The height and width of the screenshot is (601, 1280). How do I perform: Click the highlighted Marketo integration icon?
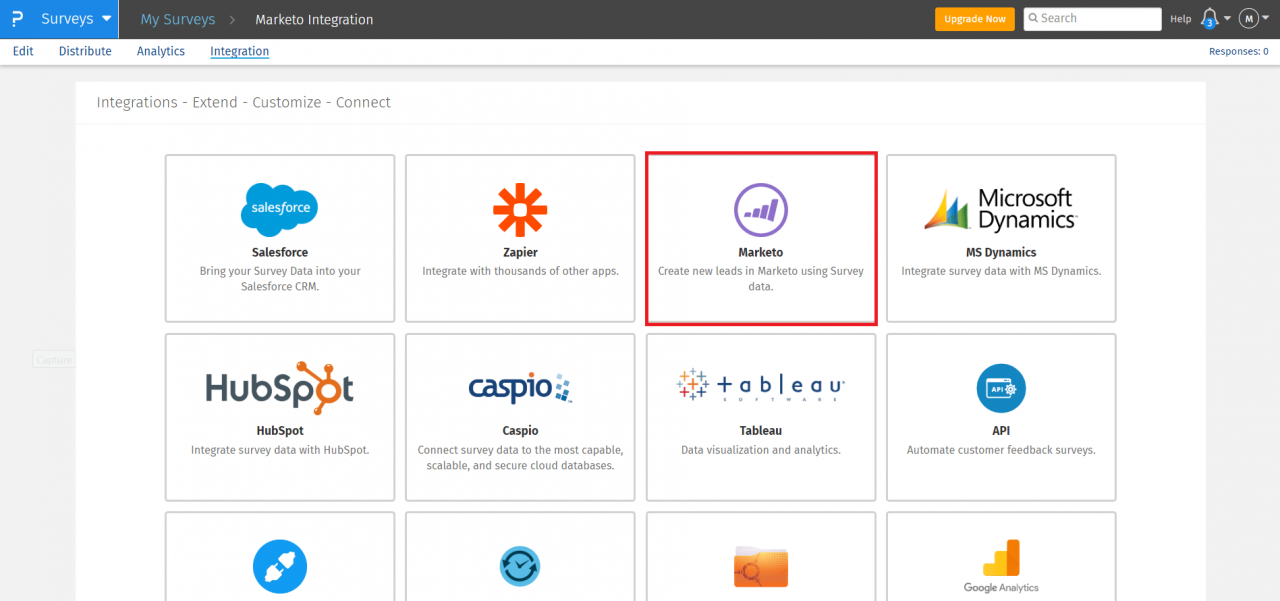coord(760,211)
